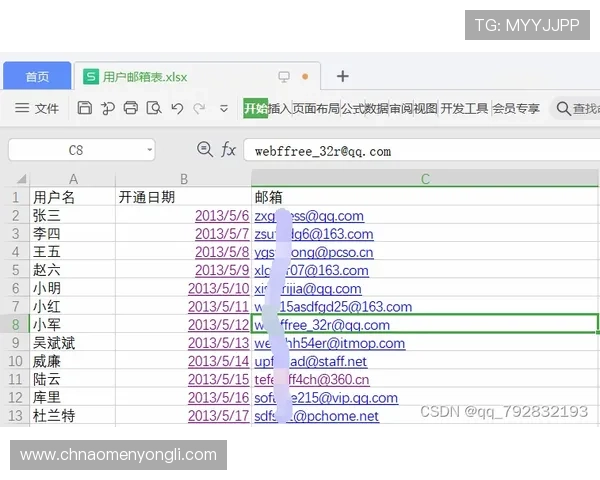Click the Redo arrow icon

point(199,108)
